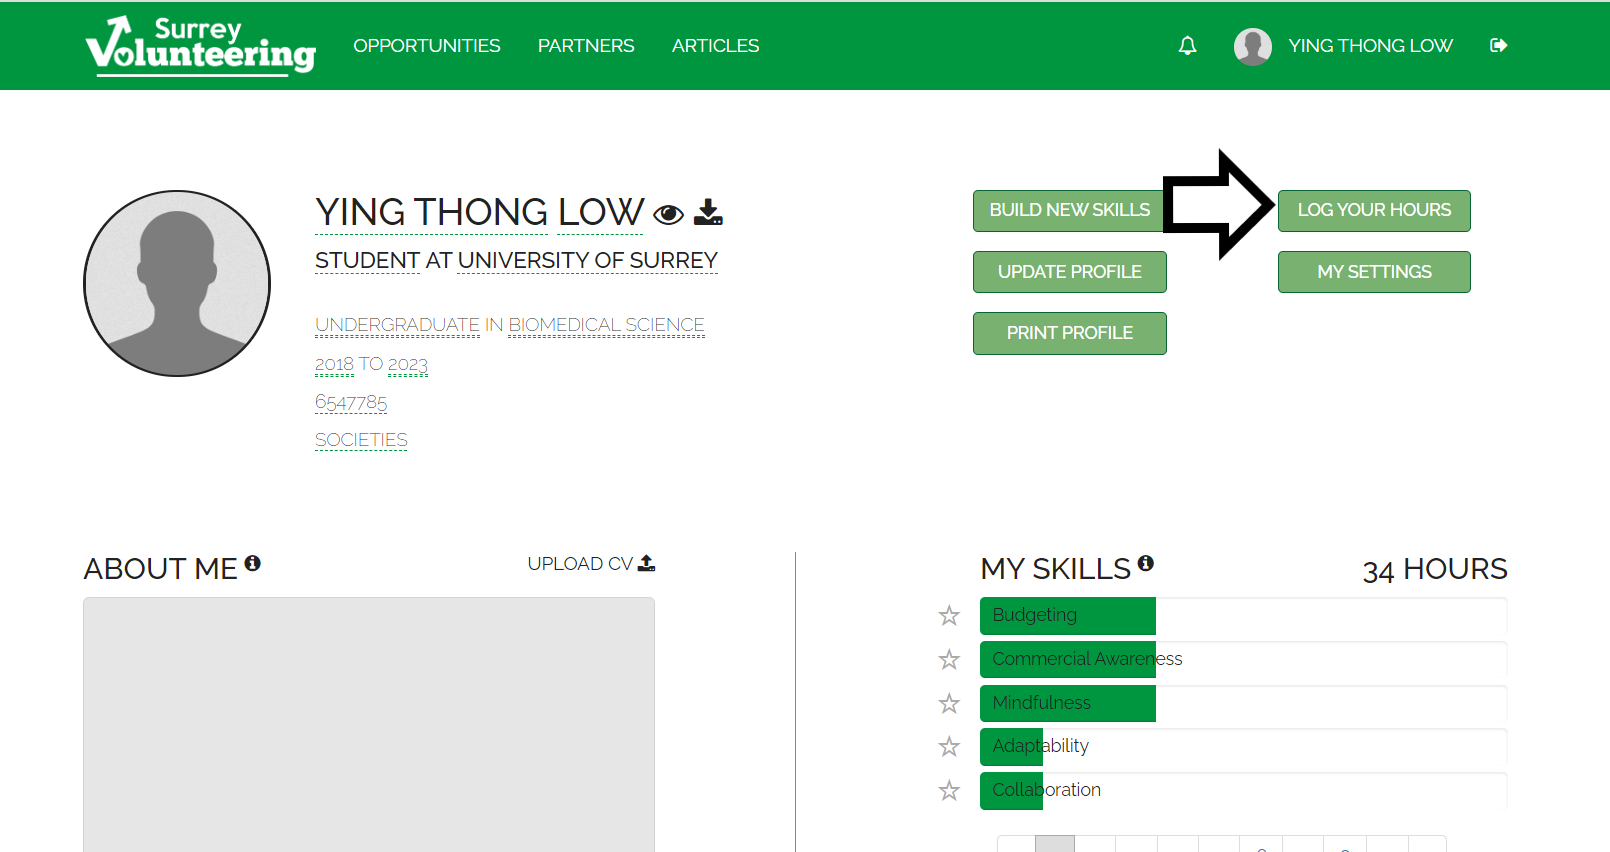
Task: Click the Mindfulness skill progress bar
Action: (x=1243, y=704)
